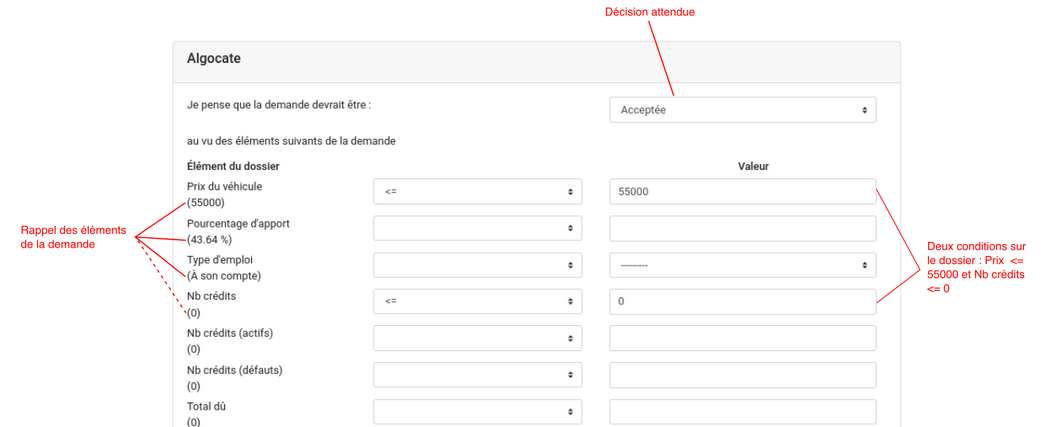Open the Nb crédits operator dropdown set to <=
1043x427 pixels.
coord(477,301)
